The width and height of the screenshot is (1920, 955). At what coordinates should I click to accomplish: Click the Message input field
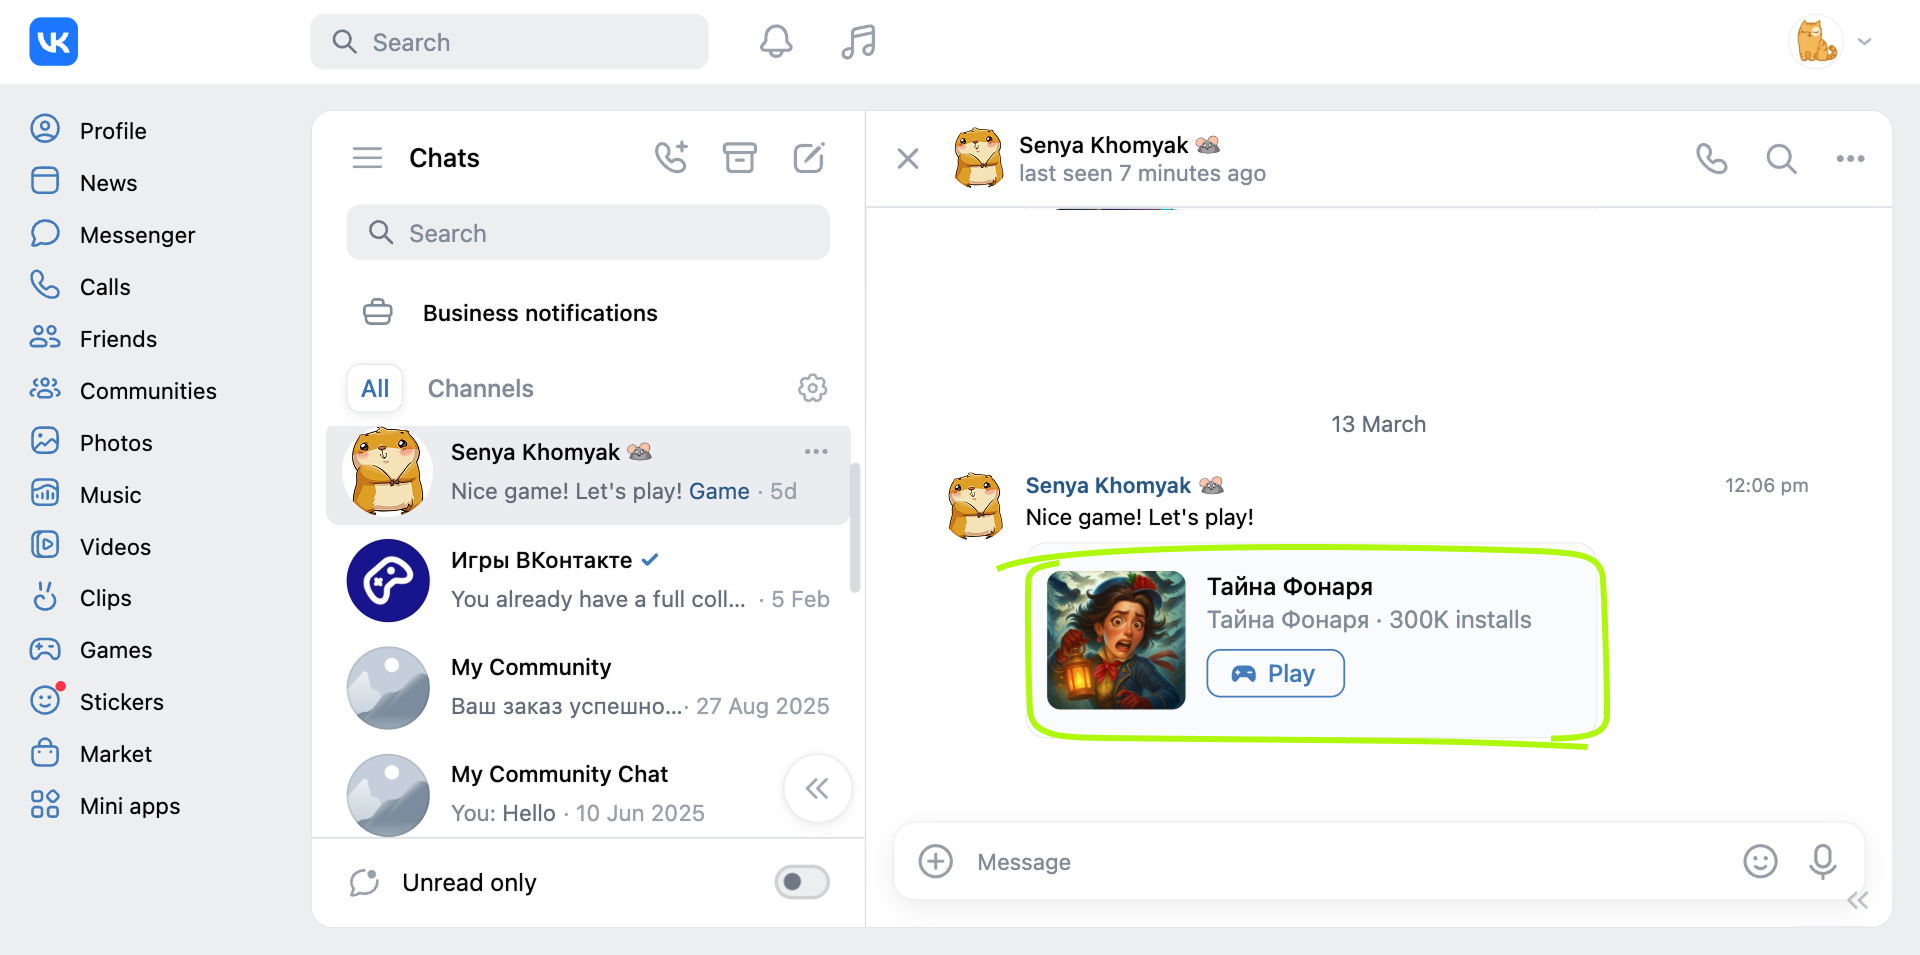click(1350, 861)
